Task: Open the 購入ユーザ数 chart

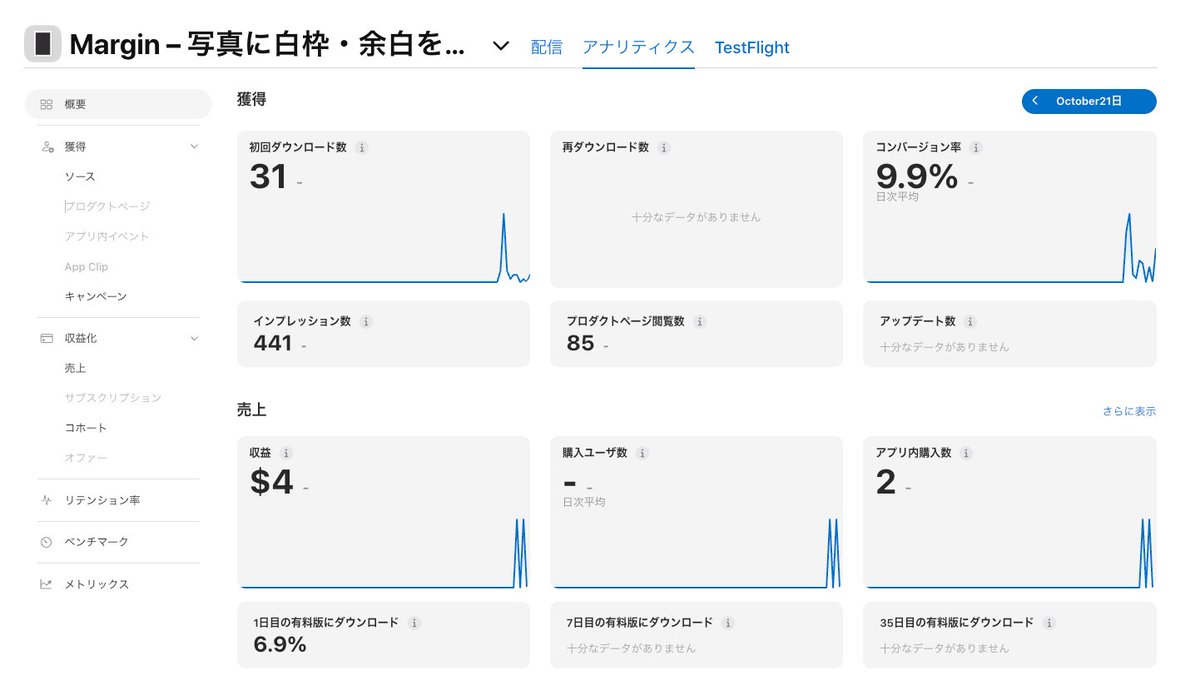Action: click(x=697, y=514)
